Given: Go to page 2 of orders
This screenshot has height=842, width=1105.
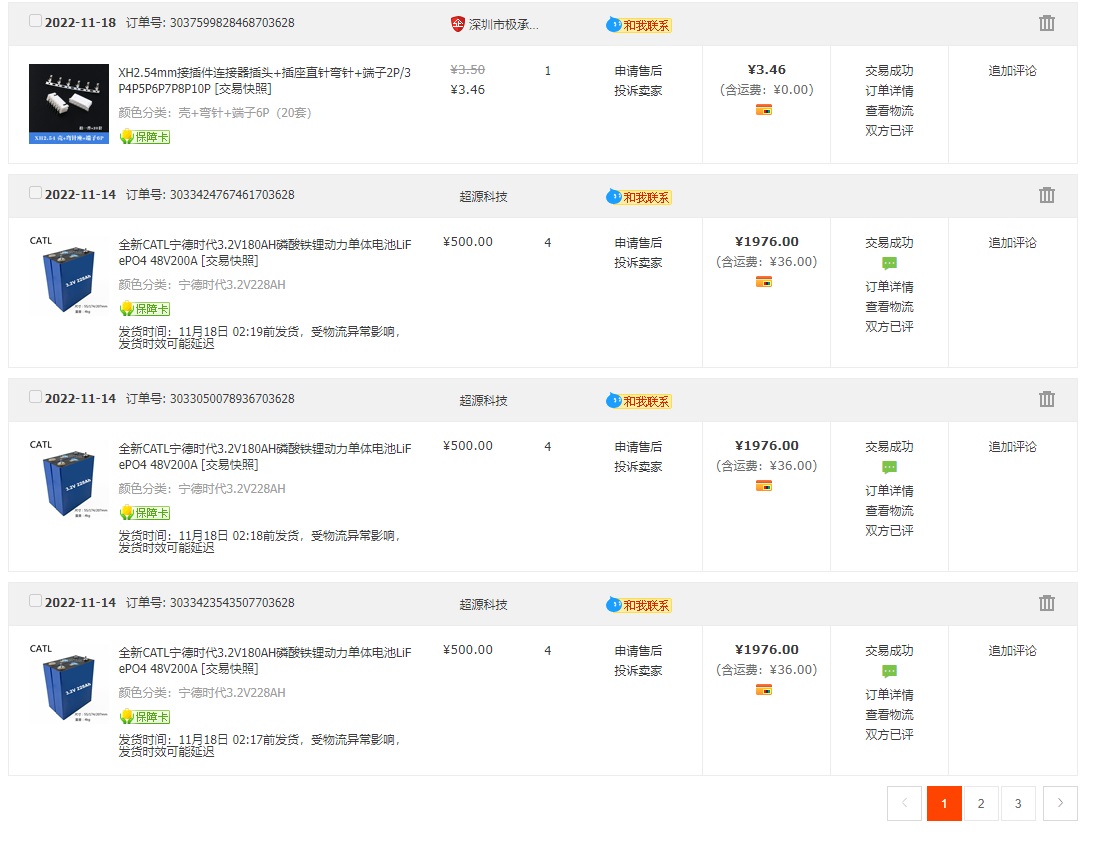Looking at the screenshot, I should pos(981,803).
